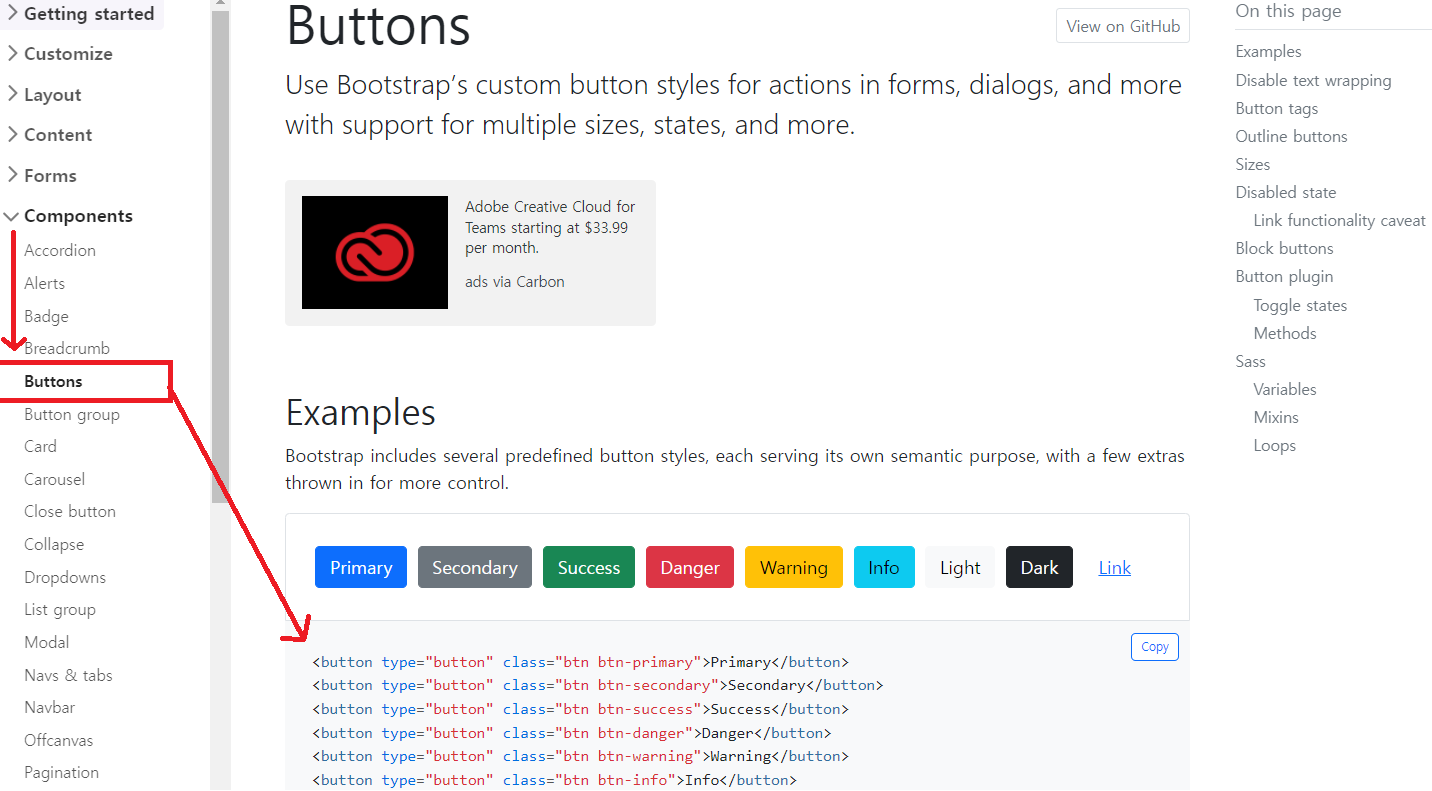Click the blue Primary example button
Screen dimensions: 1432x791
(361, 567)
